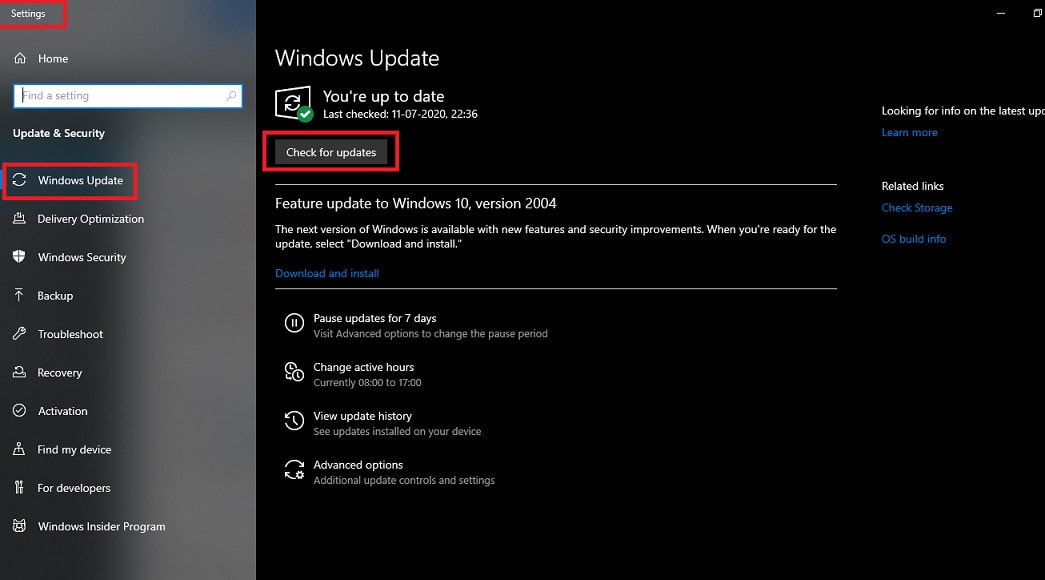The image size is (1045, 580).
Task: Click the Delivery Optimization icon
Action: coord(19,218)
